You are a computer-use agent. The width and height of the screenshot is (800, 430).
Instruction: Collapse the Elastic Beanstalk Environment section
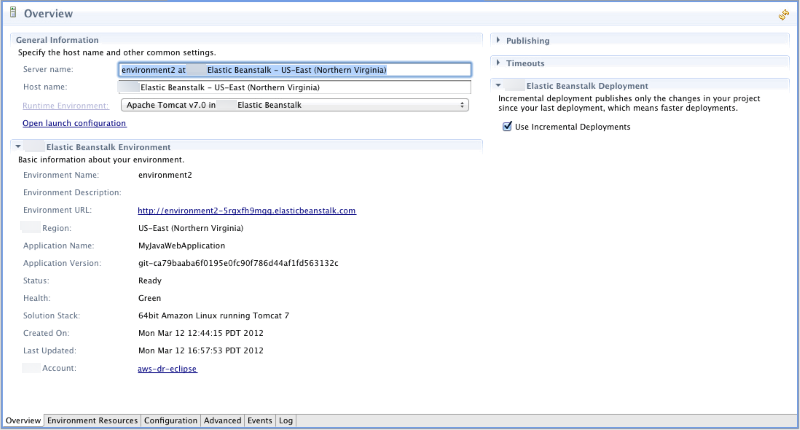point(18,147)
